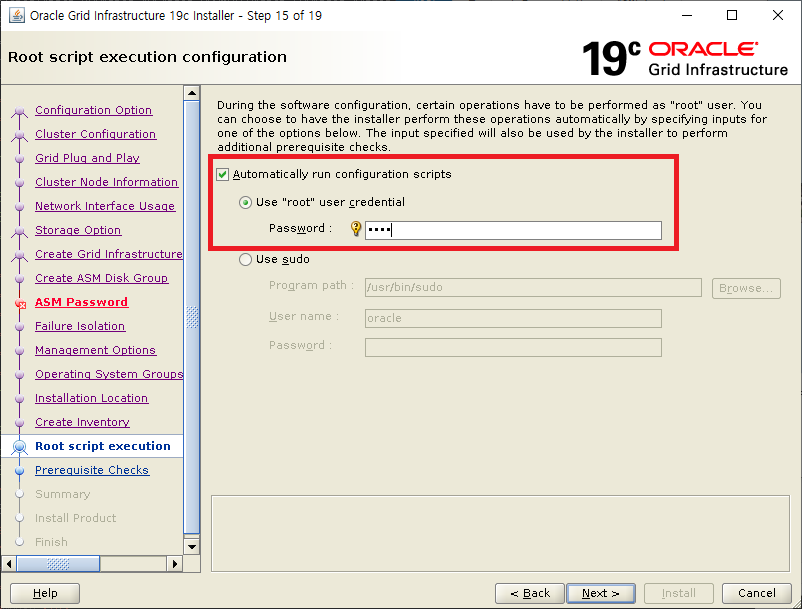This screenshot has height=609, width=802.
Task: Open Management Options step
Action: pyautogui.click(x=95, y=350)
